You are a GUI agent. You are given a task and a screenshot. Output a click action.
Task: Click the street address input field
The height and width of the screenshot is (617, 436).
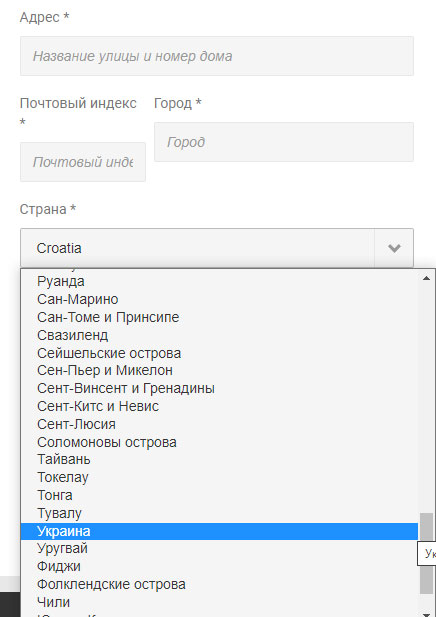coord(217,56)
